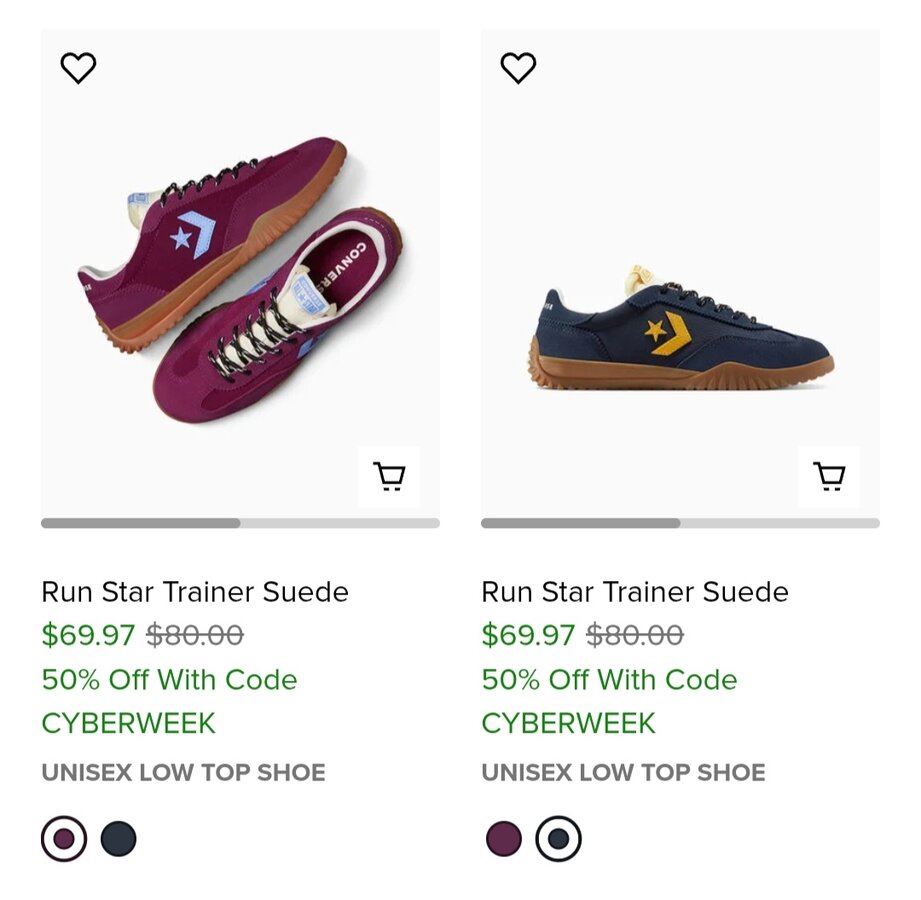Click right product's 50% Off With Code text

pos(609,680)
